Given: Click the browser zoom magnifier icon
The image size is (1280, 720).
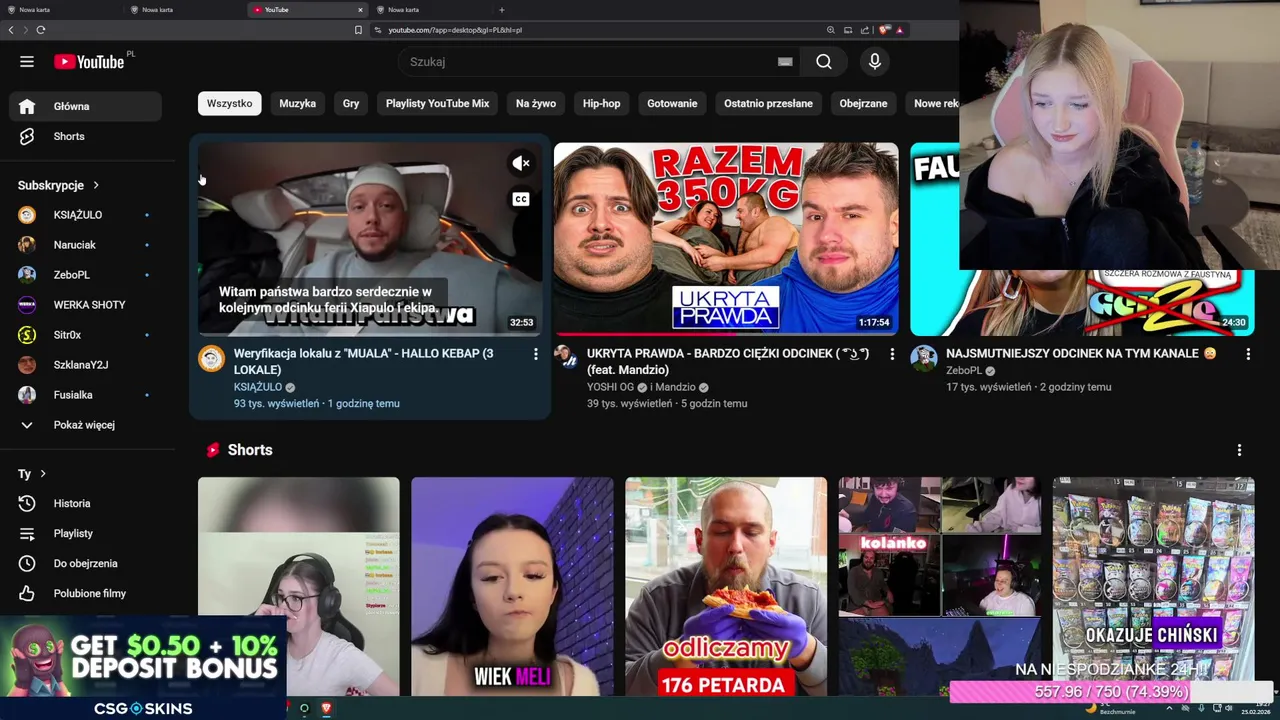Looking at the screenshot, I should [x=830, y=30].
